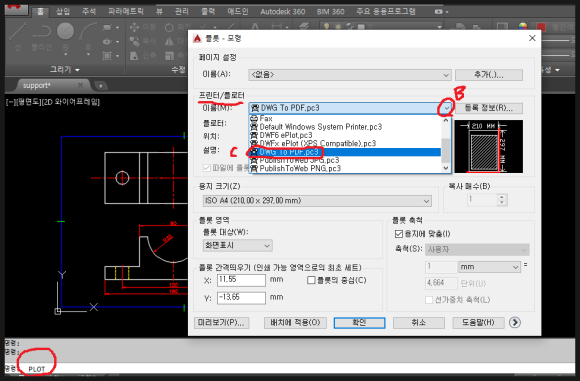This screenshot has width=580, height=381.
Task: Switch to the Autodesk 360 ribbon tab
Action: click(x=283, y=11)
